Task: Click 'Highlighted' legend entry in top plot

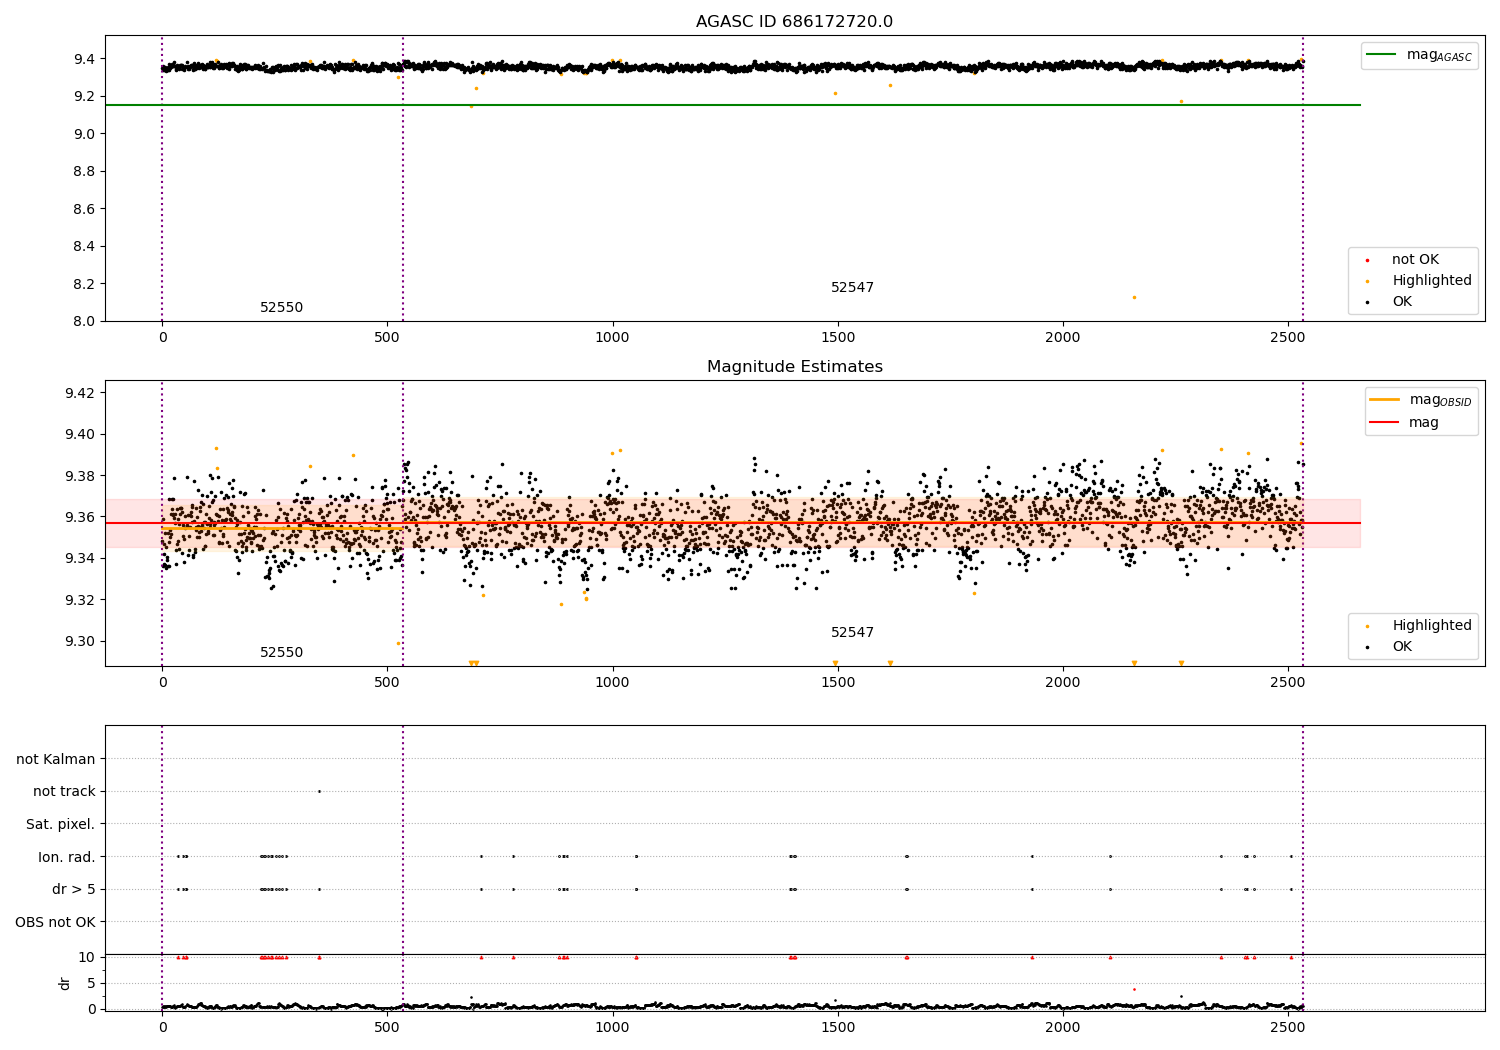Action: (x=1432, y=281)
